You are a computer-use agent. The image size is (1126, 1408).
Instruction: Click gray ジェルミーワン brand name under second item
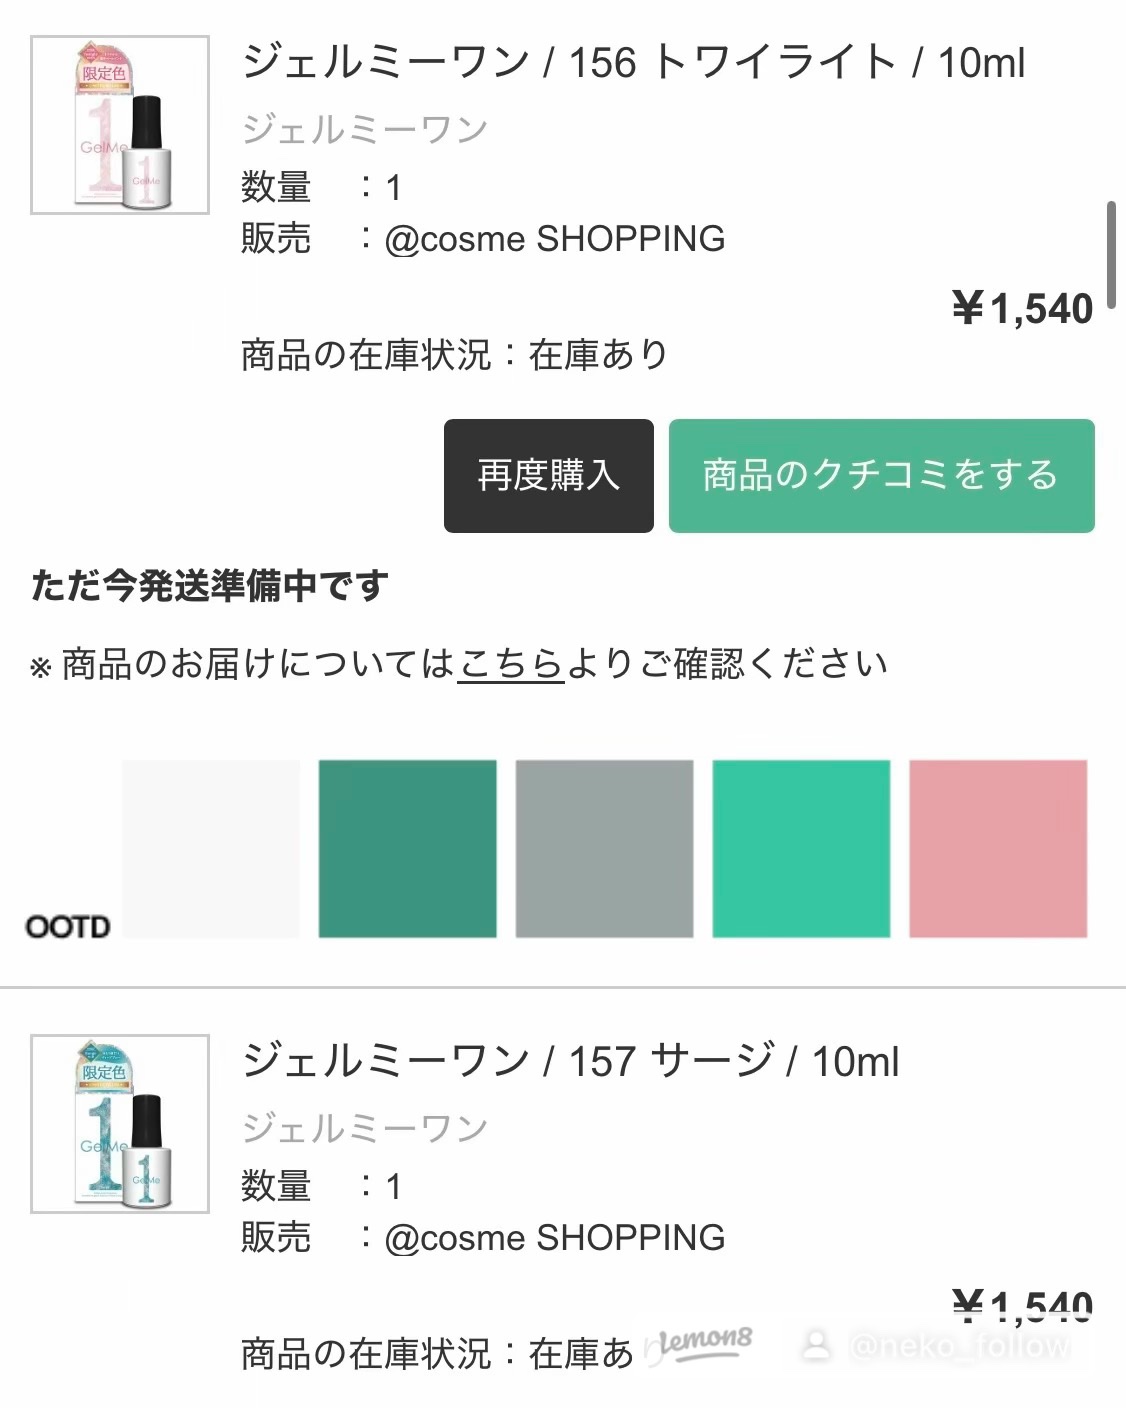point(364,1128)
